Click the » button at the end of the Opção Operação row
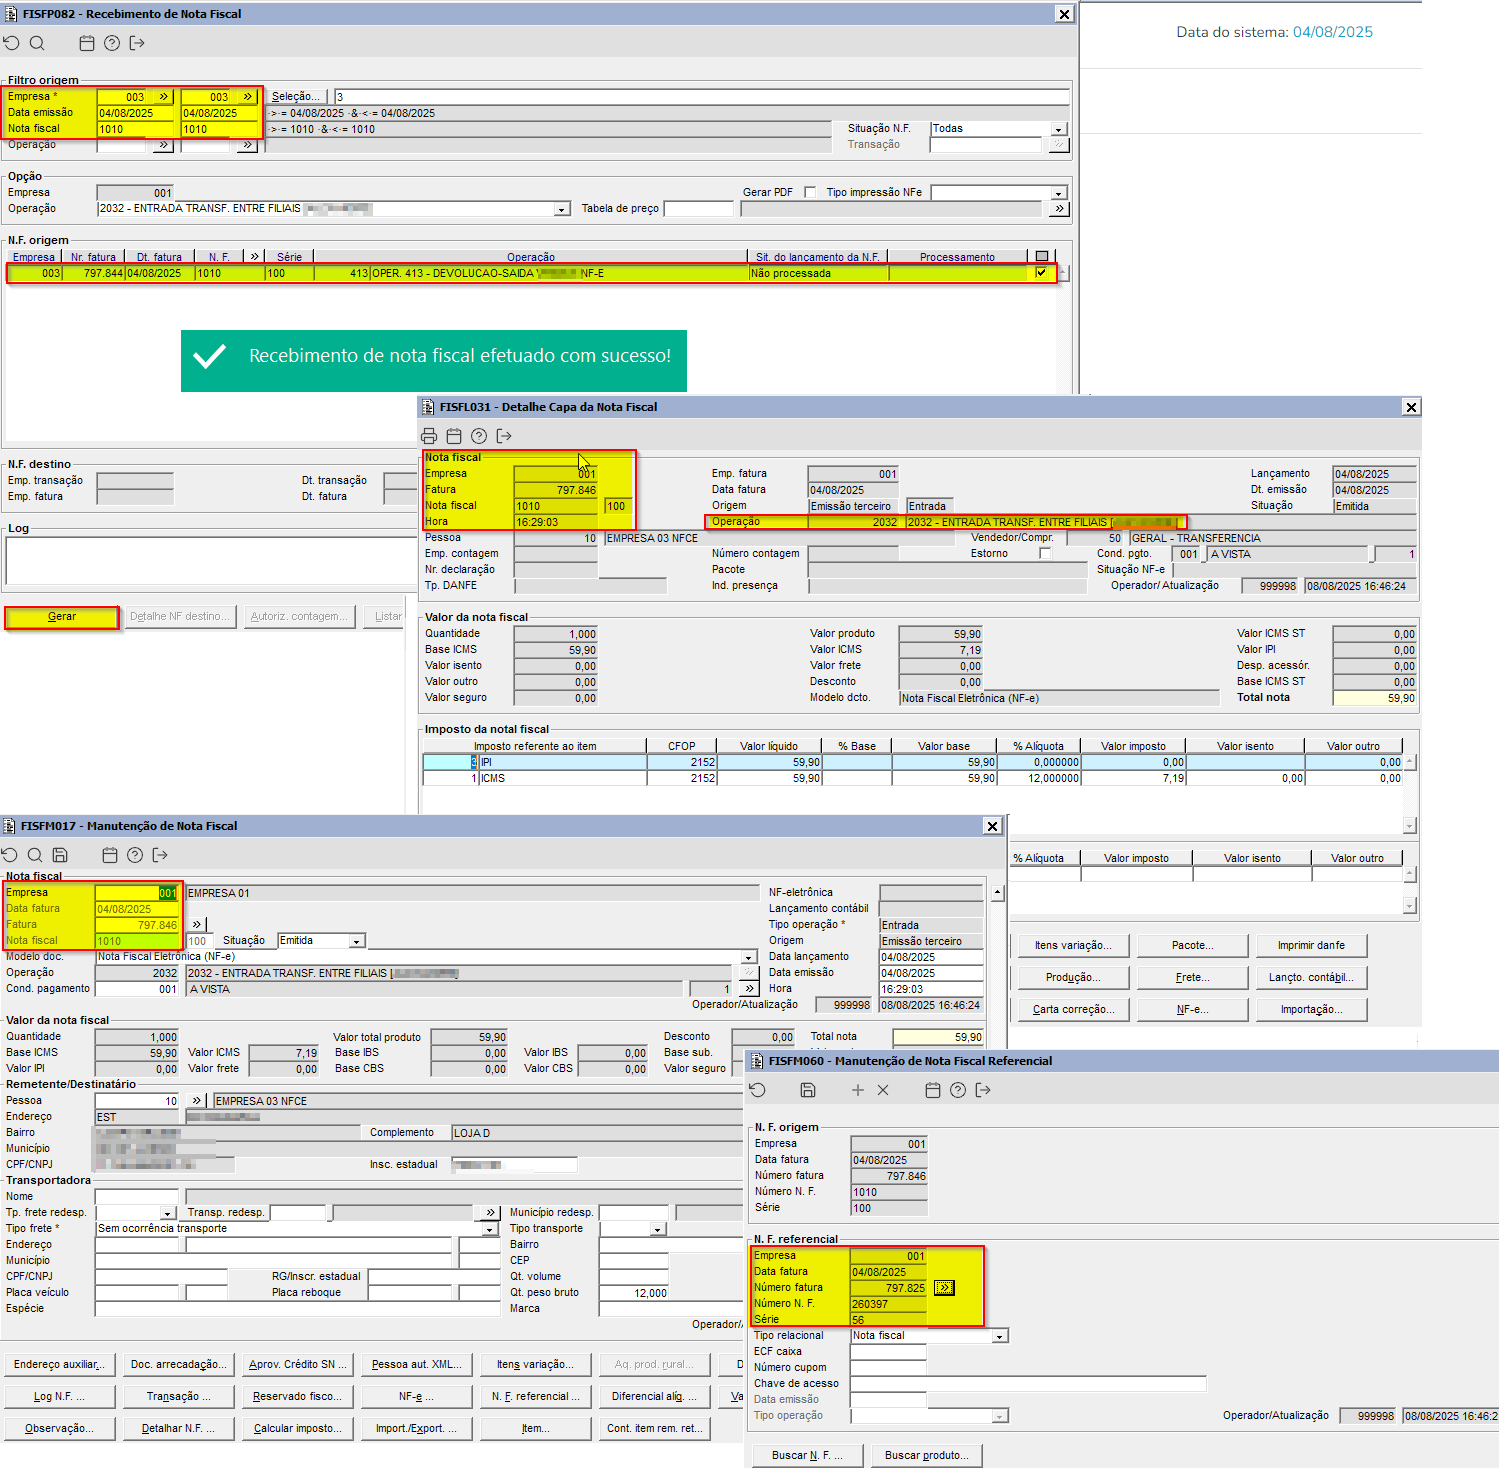The image size is (1499, 1468). pyautogui.click(x=1059, y=209)
